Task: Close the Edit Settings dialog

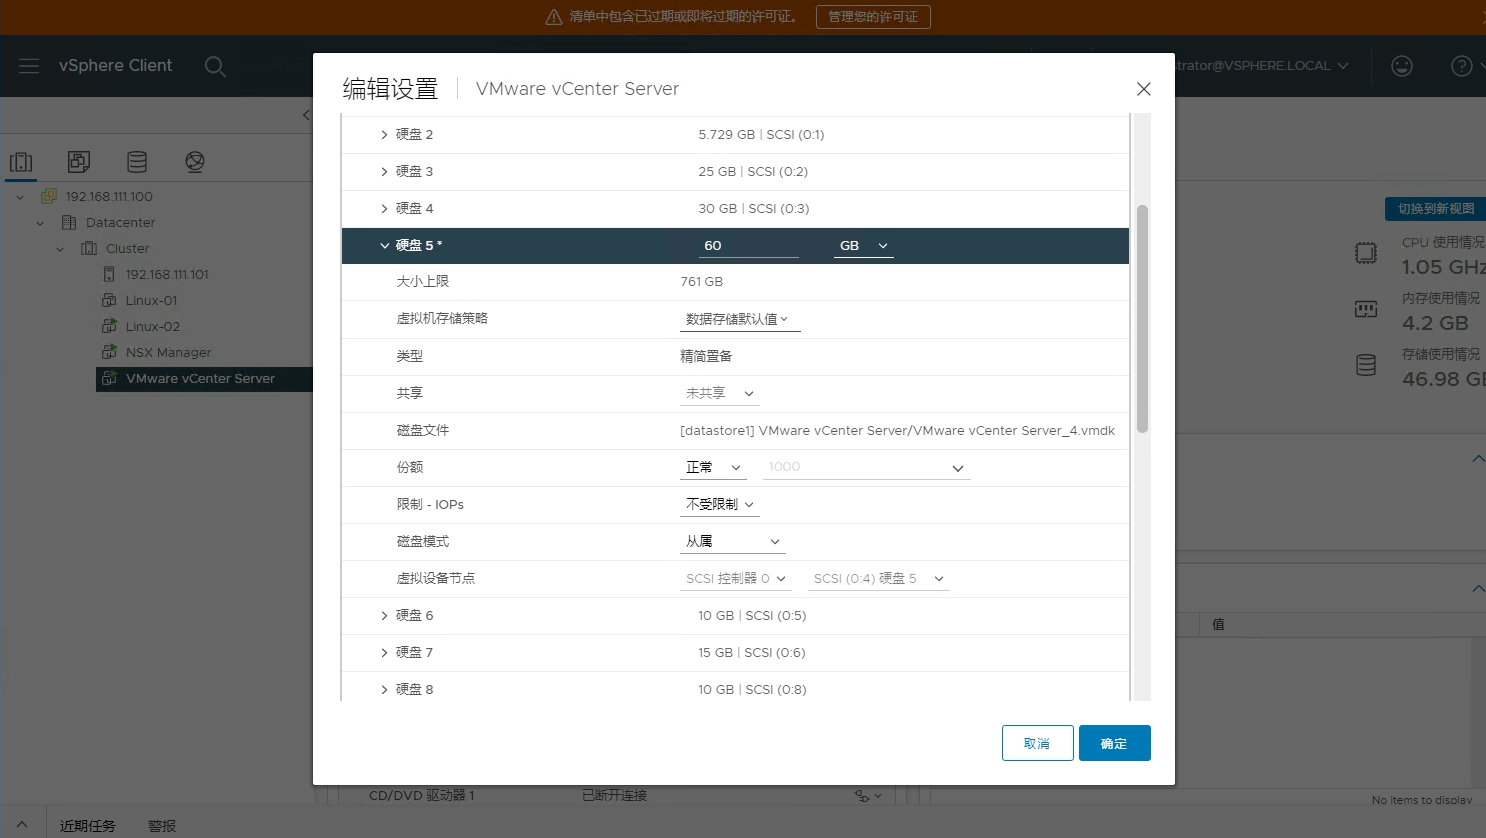Action: (1144, 89)
